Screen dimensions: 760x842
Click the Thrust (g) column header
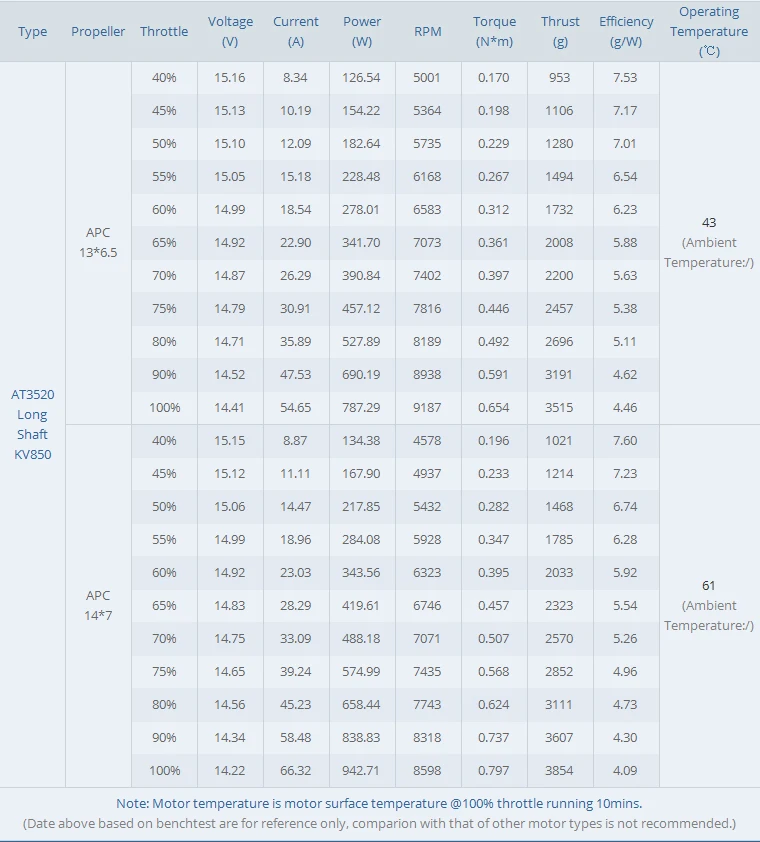point(560,32)
